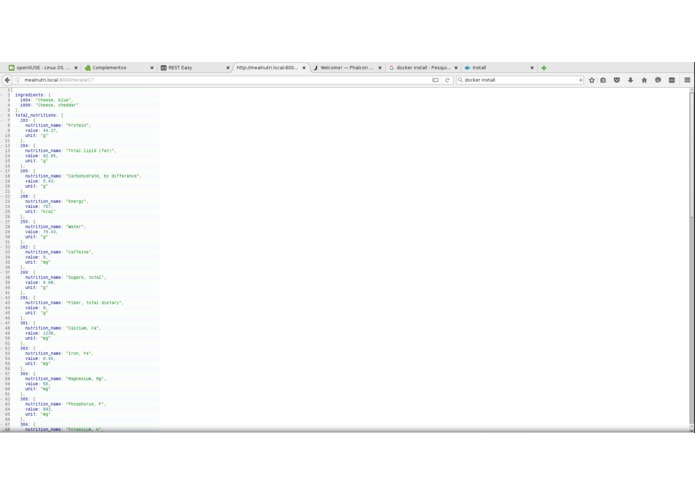Image resolution: width=695 pixels, height=494 pixels.
Task: Switch to the REST Easy tab
Action: (194, 68)
